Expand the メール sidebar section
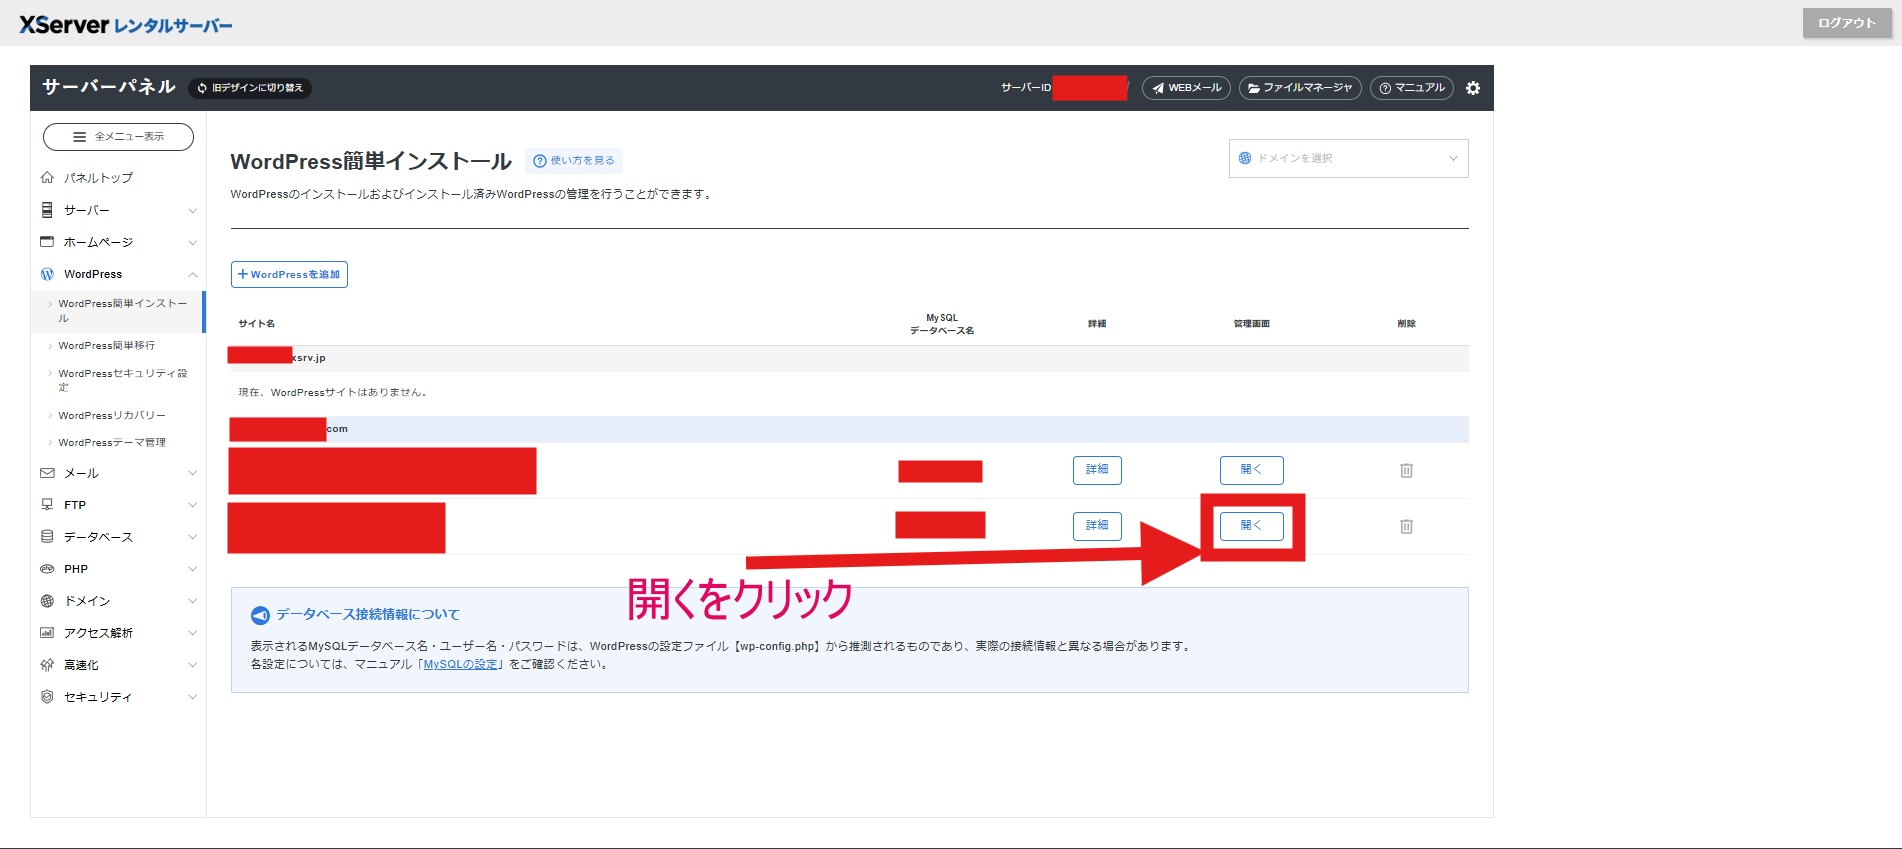This screenshot has height=849, width=1902. (118, 473)
